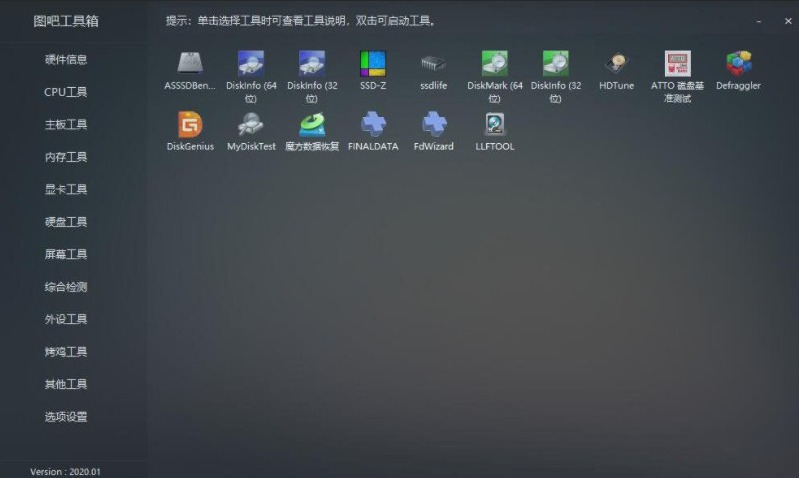Click the LLFTOOL icon

coord(495,124)
